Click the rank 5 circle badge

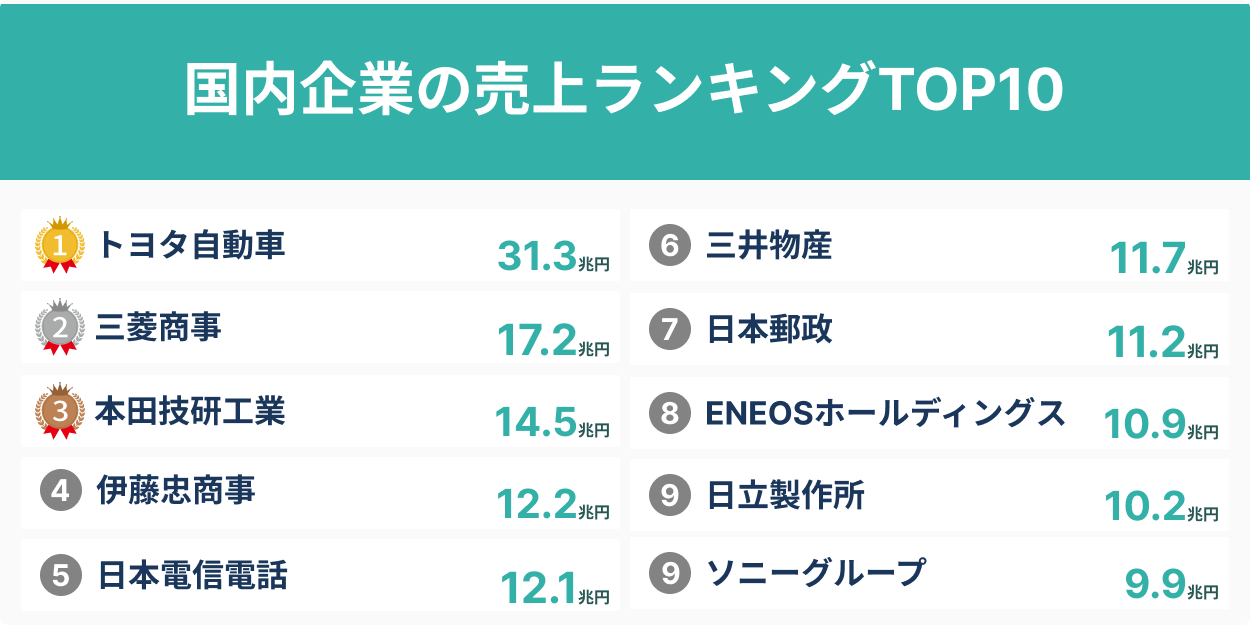(60, 575)
